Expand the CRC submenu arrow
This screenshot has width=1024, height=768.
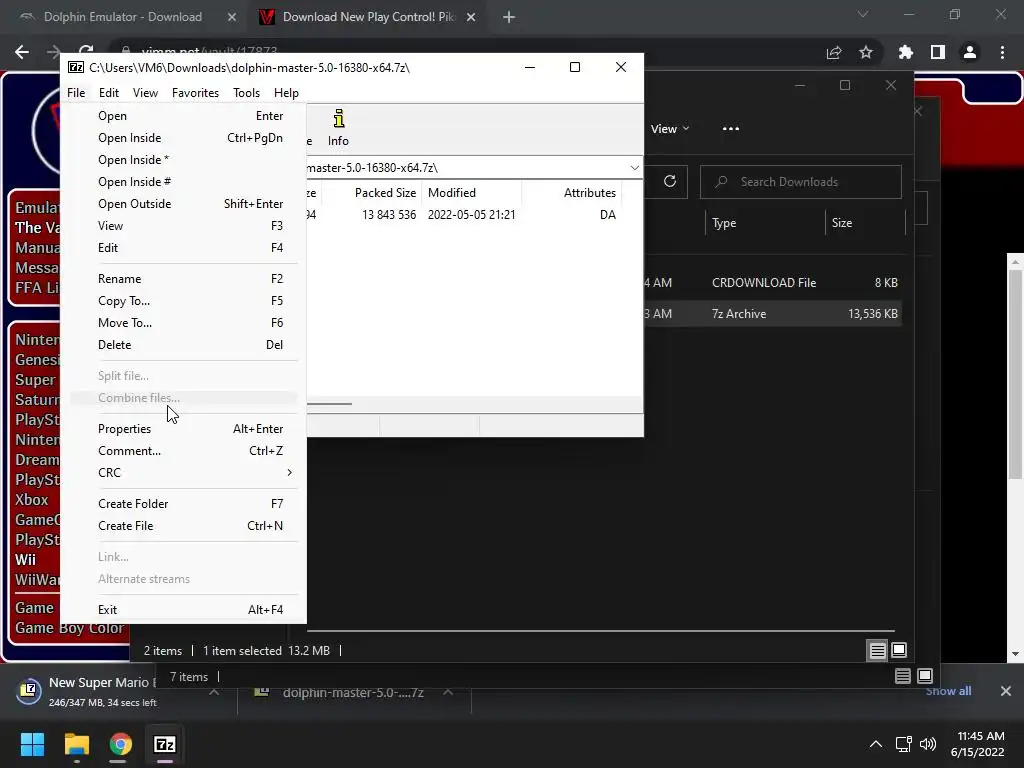coord(289,472)
